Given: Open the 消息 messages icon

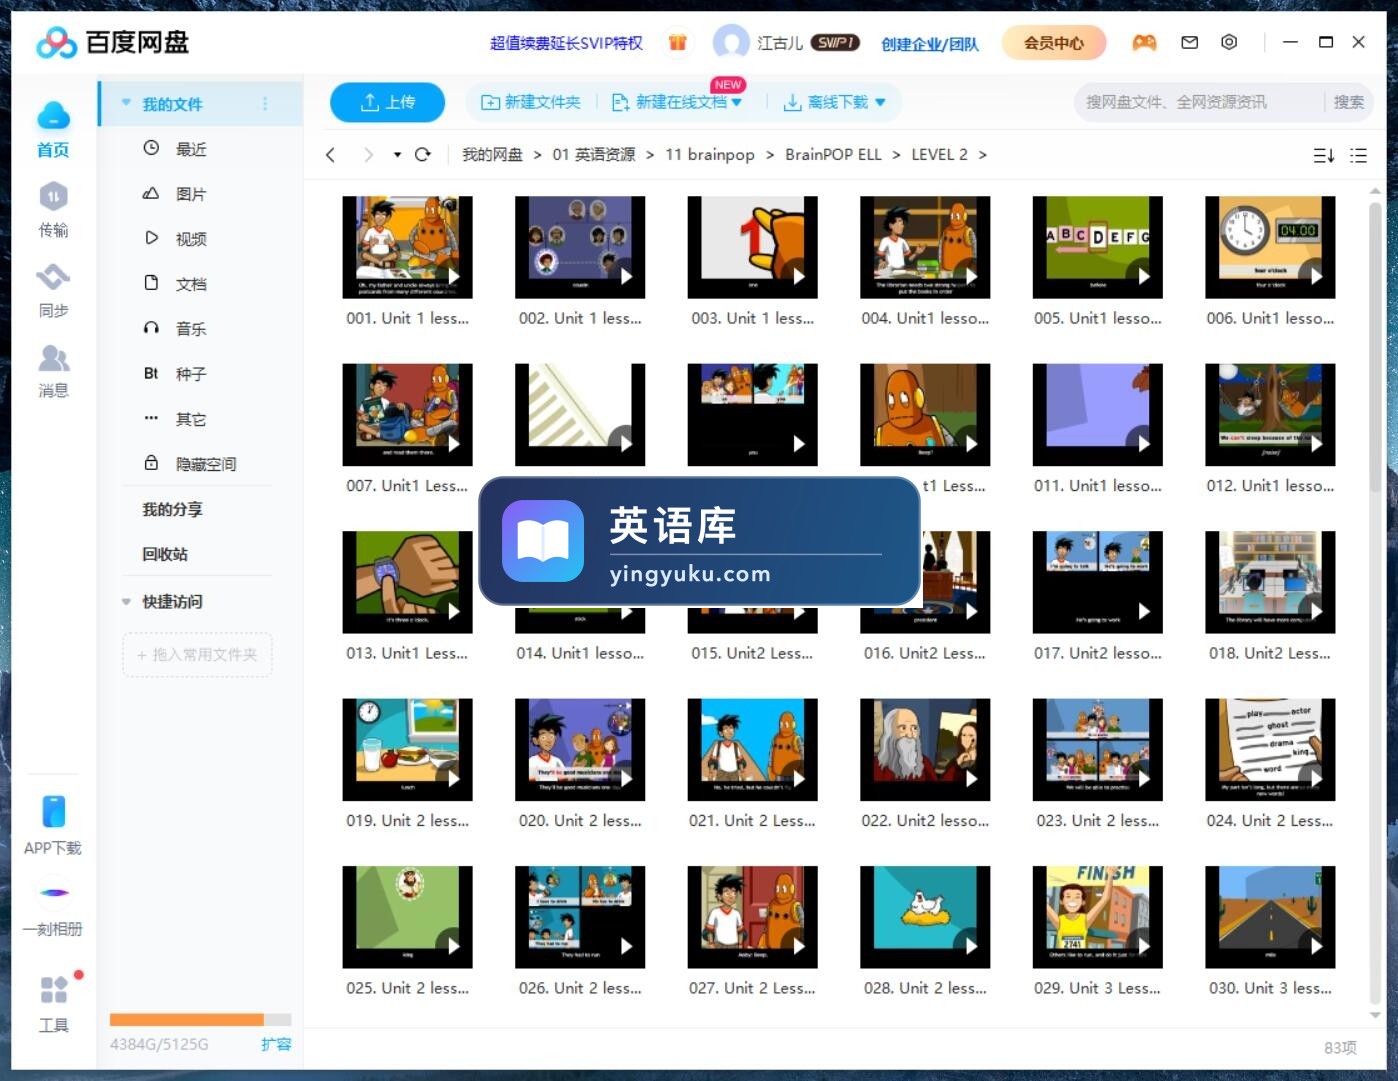Looking at the screenshot, I should (53, 357).
